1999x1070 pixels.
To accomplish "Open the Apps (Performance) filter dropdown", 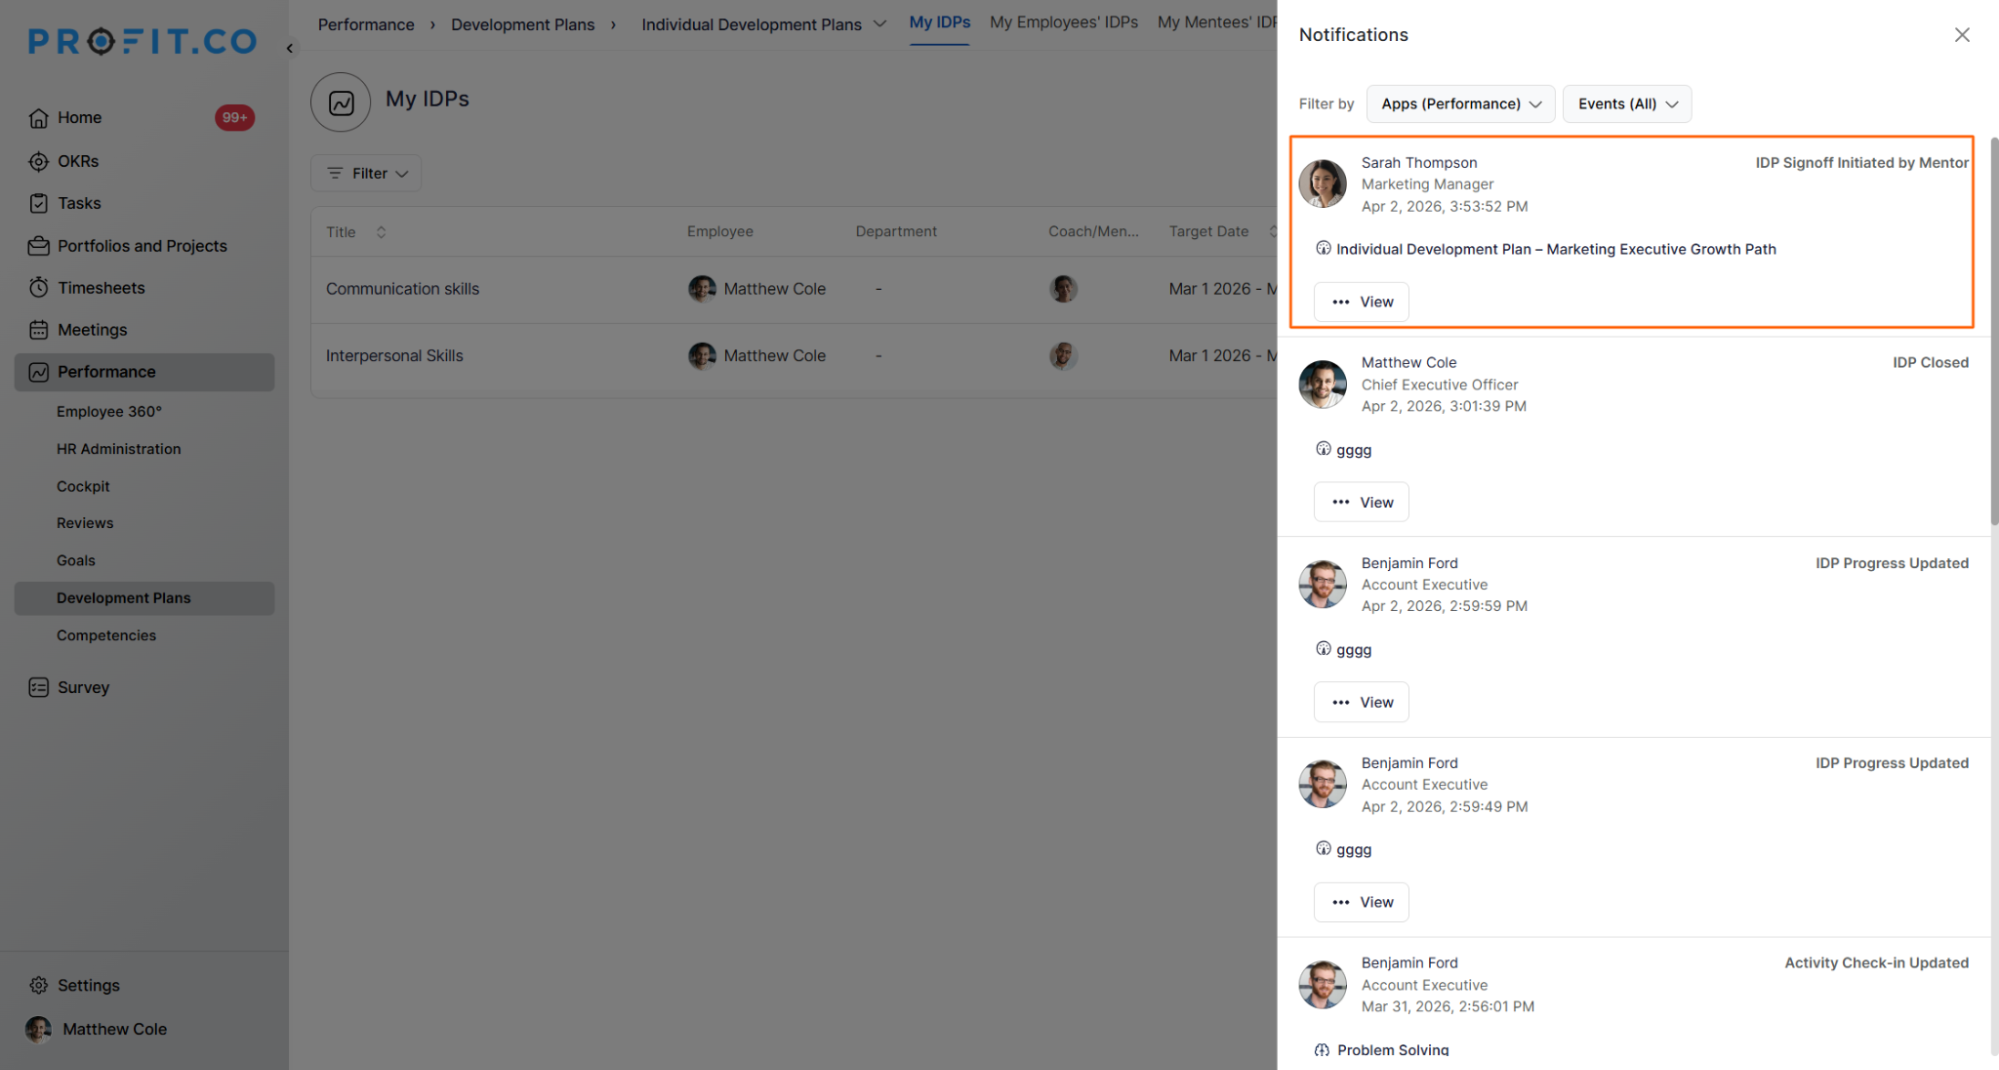I will tap(1460, 104).
